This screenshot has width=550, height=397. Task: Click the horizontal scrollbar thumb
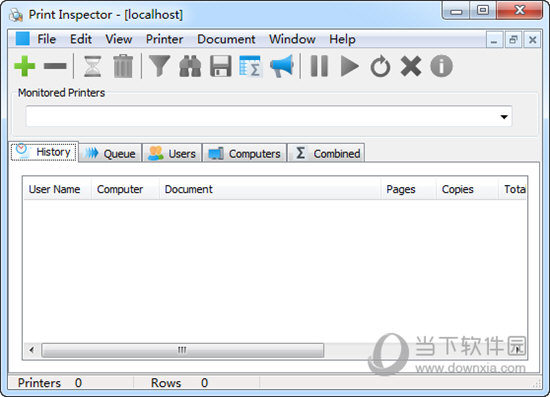(182, 350)
